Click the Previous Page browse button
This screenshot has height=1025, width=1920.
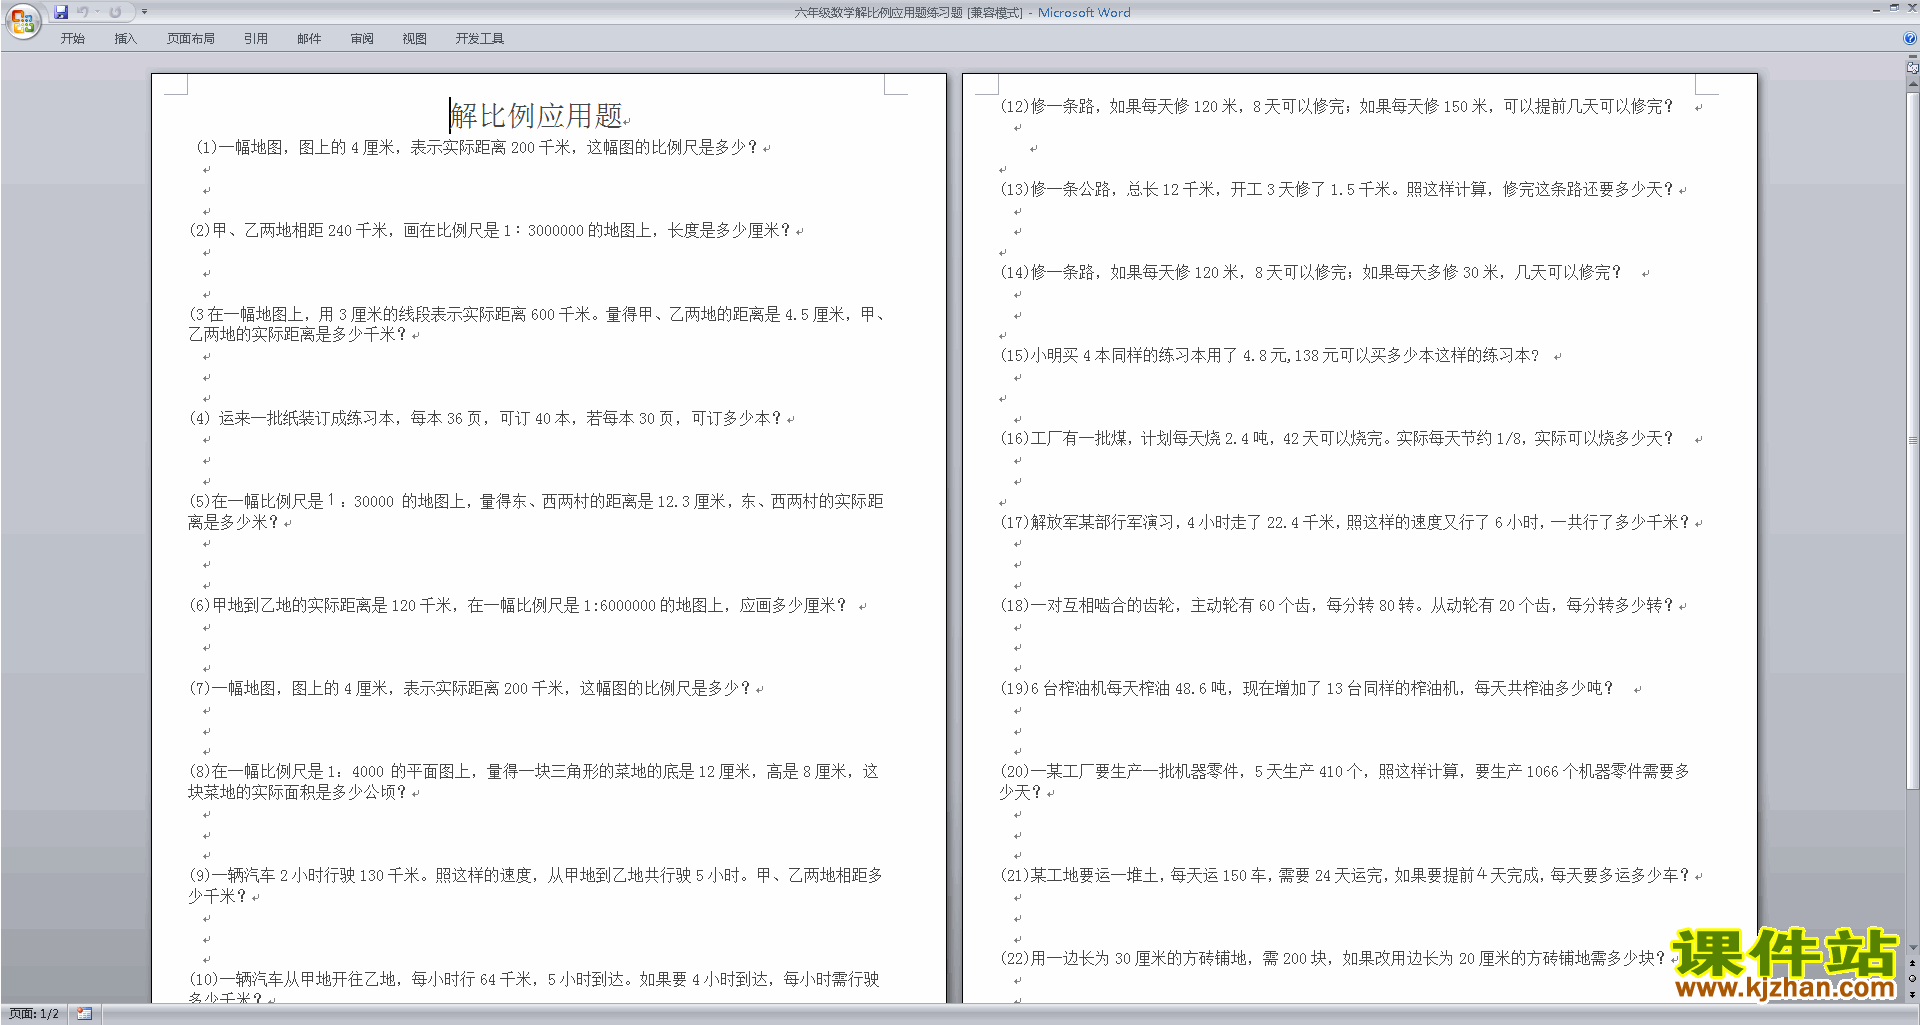[1912, 963]
